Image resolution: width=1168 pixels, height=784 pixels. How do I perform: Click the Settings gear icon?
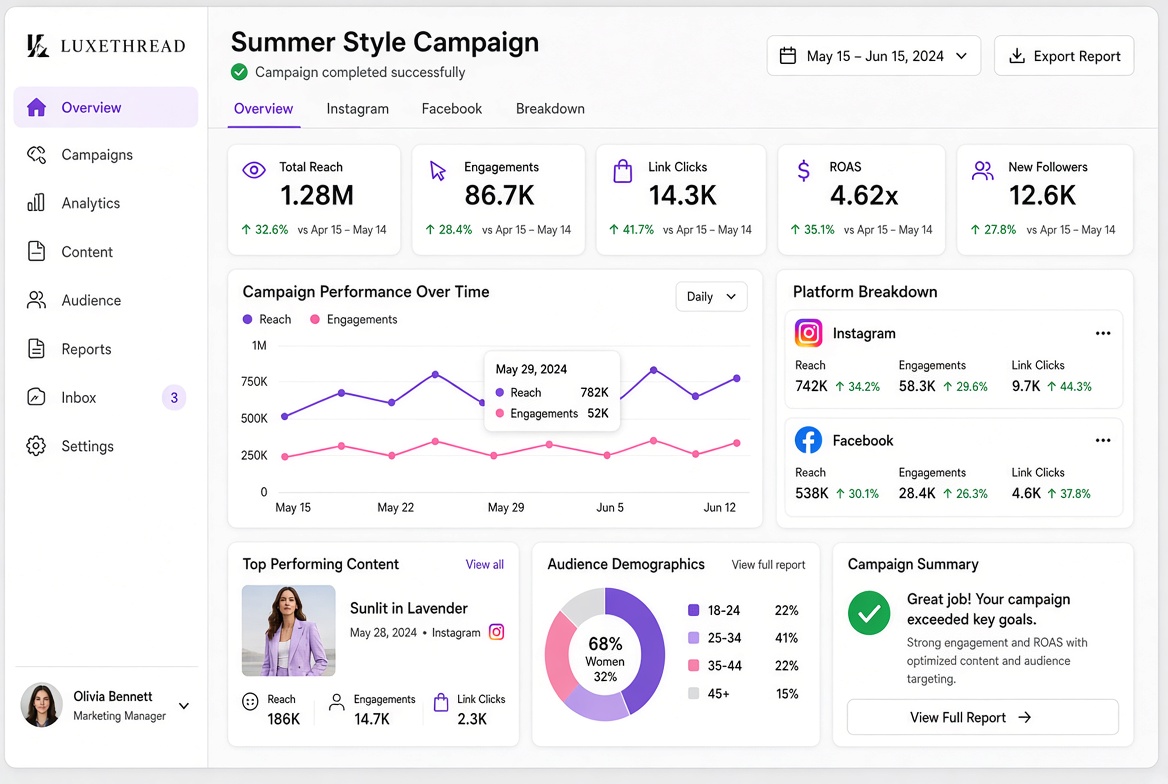pyautogui.click(x=36, y=446)
